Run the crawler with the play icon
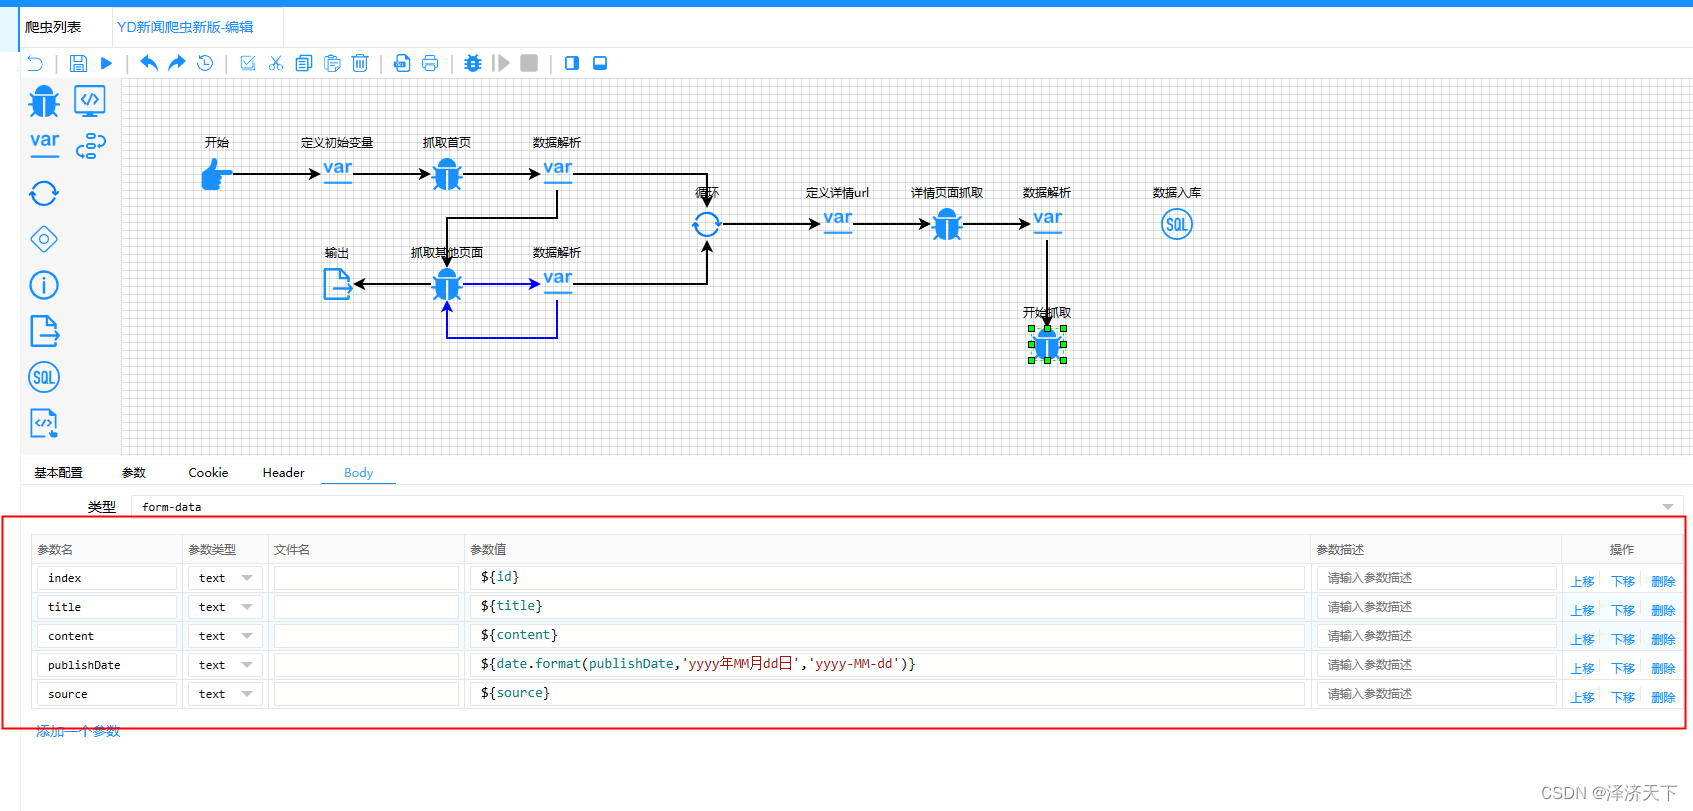Viewport: 1693px width, 811px height. 106,63
